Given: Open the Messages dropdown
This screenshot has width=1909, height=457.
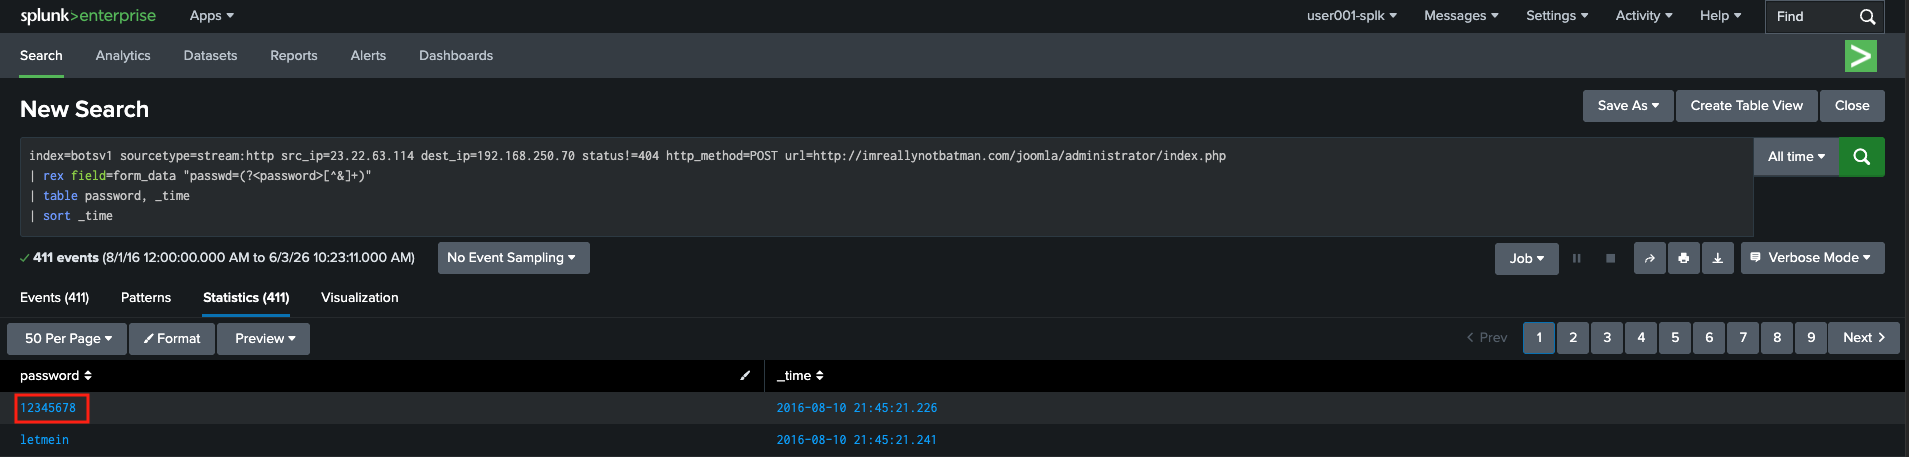Looking at the screenshot, I should click(x=1461, y=16).
